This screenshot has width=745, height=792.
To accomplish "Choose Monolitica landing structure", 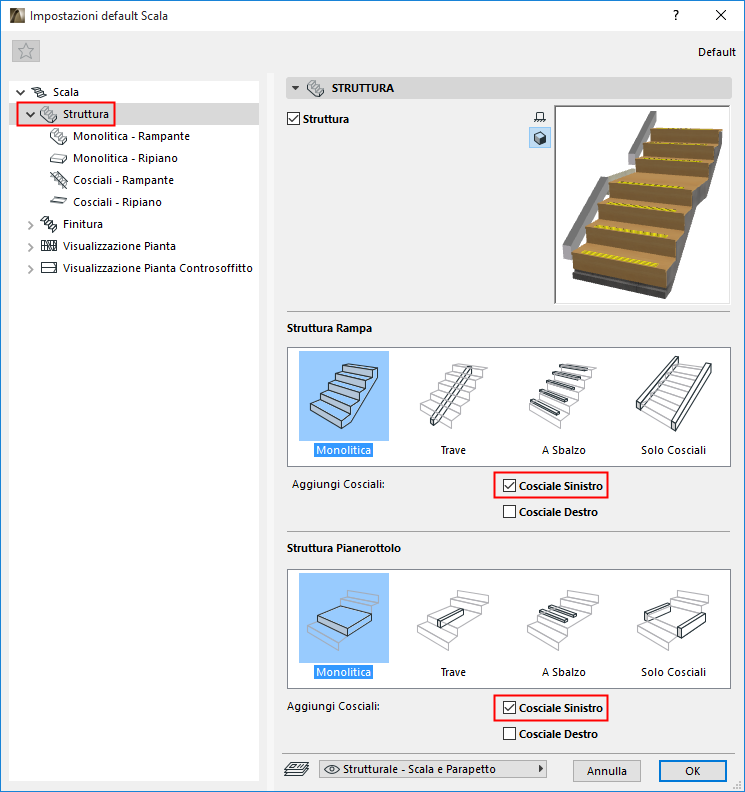I will pyautogui.click(x=343, y=625).
